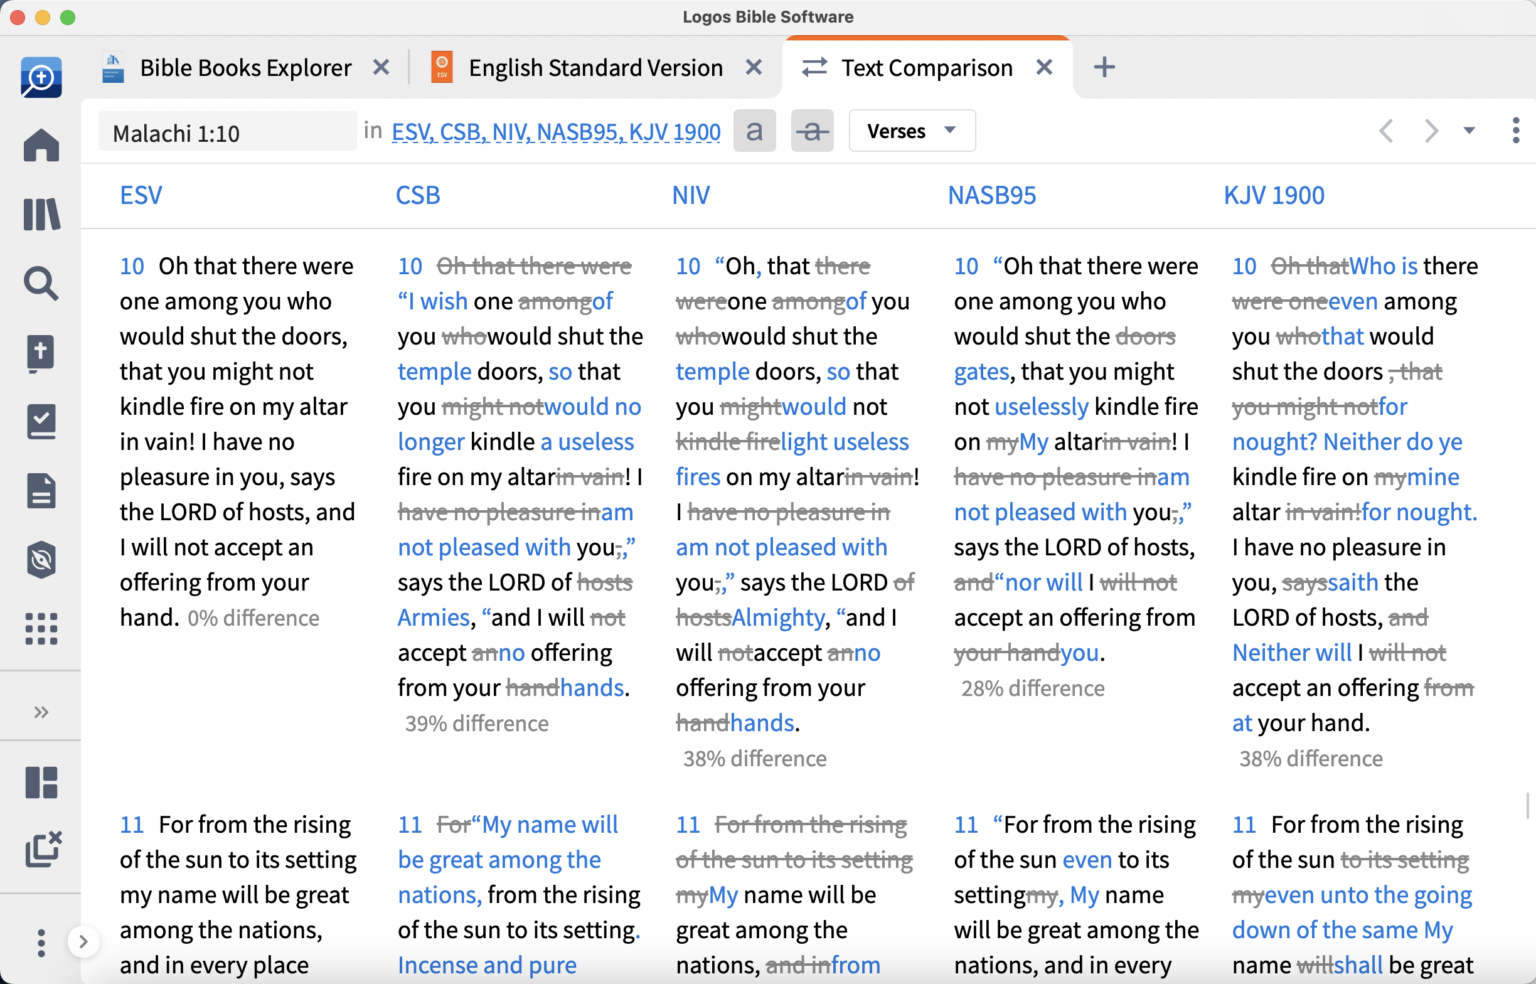Expand the sidebar with double chevron
Screen dimensions: 1536x984
[x=41, y=712]
